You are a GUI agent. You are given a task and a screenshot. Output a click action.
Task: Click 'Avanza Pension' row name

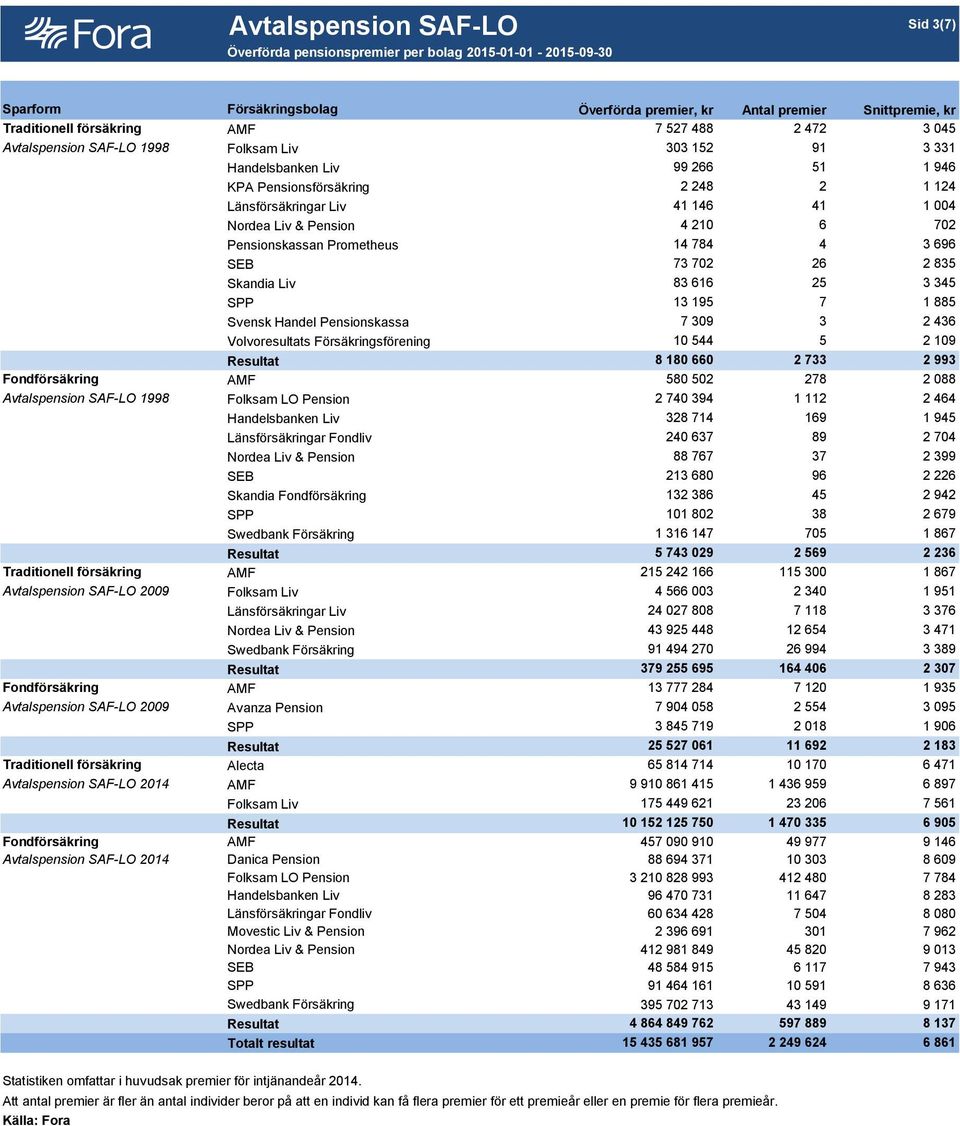click(x=275, y=708)
